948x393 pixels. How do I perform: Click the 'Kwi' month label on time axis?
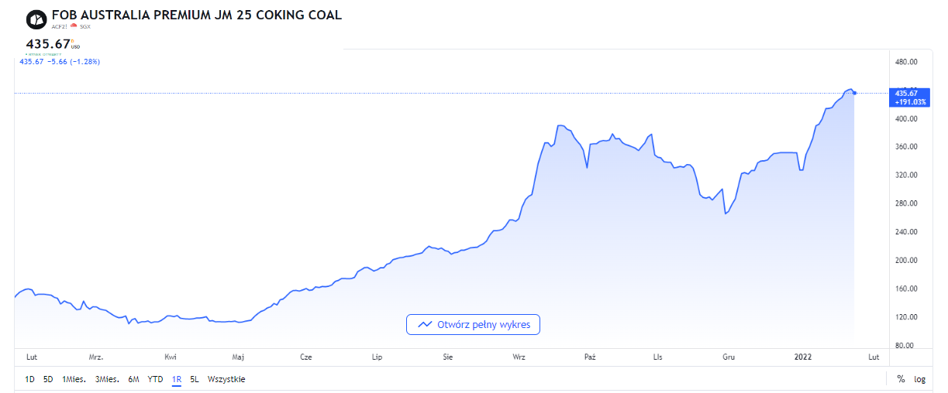coord(170,357)
